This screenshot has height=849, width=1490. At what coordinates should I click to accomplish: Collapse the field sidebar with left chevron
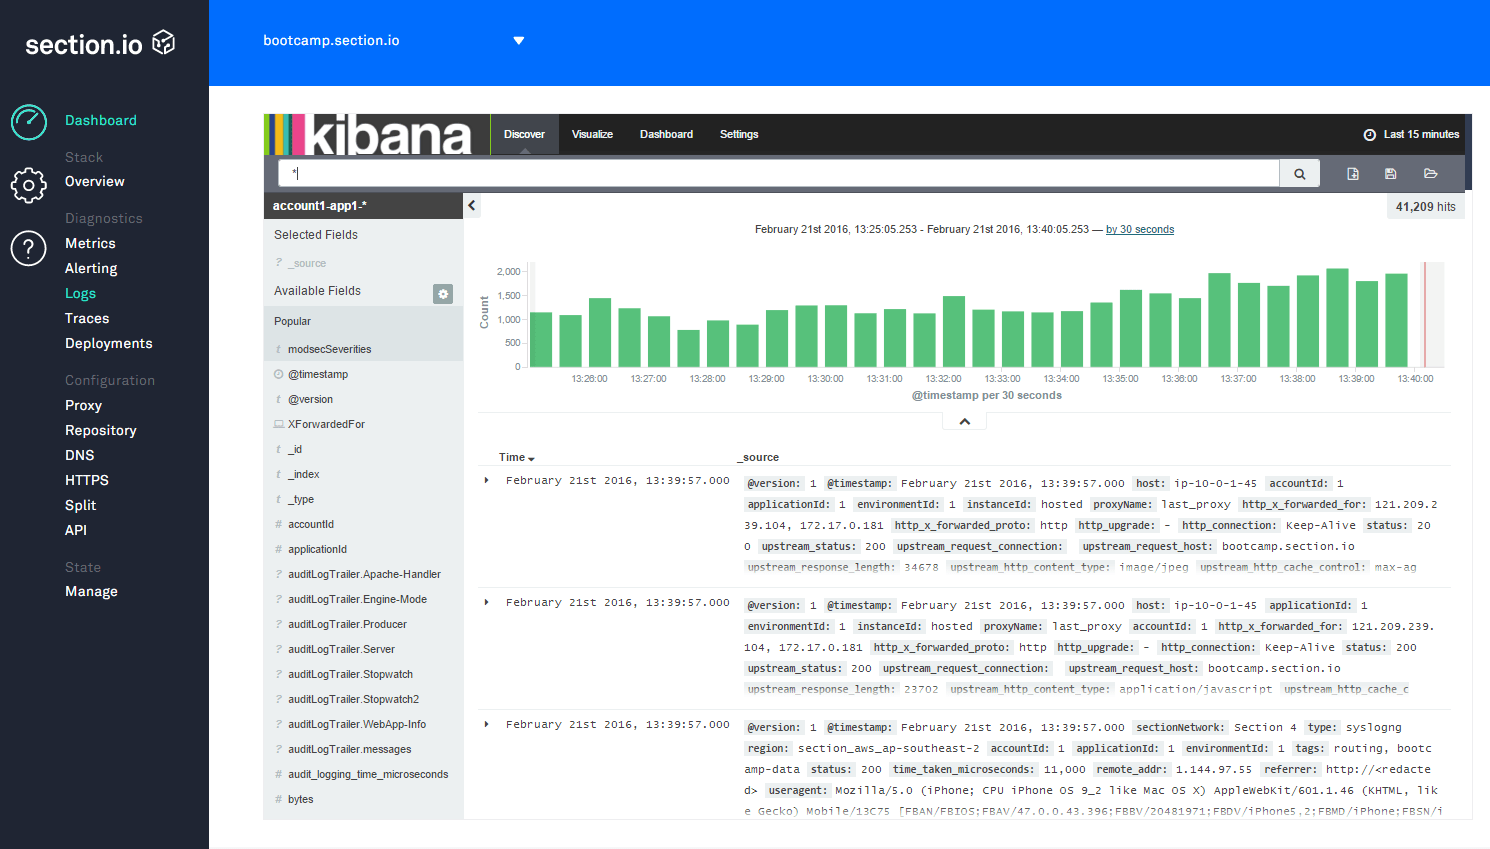click(x=472, y=206)
